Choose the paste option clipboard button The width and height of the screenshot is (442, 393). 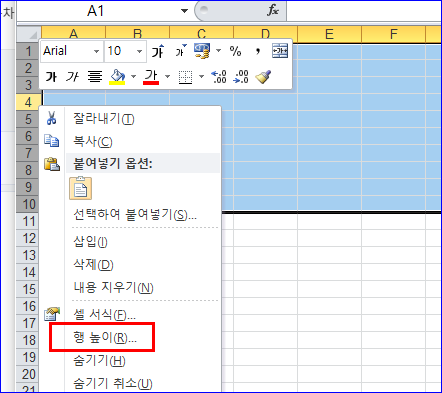pyautogui.click(x=80, y=189)
